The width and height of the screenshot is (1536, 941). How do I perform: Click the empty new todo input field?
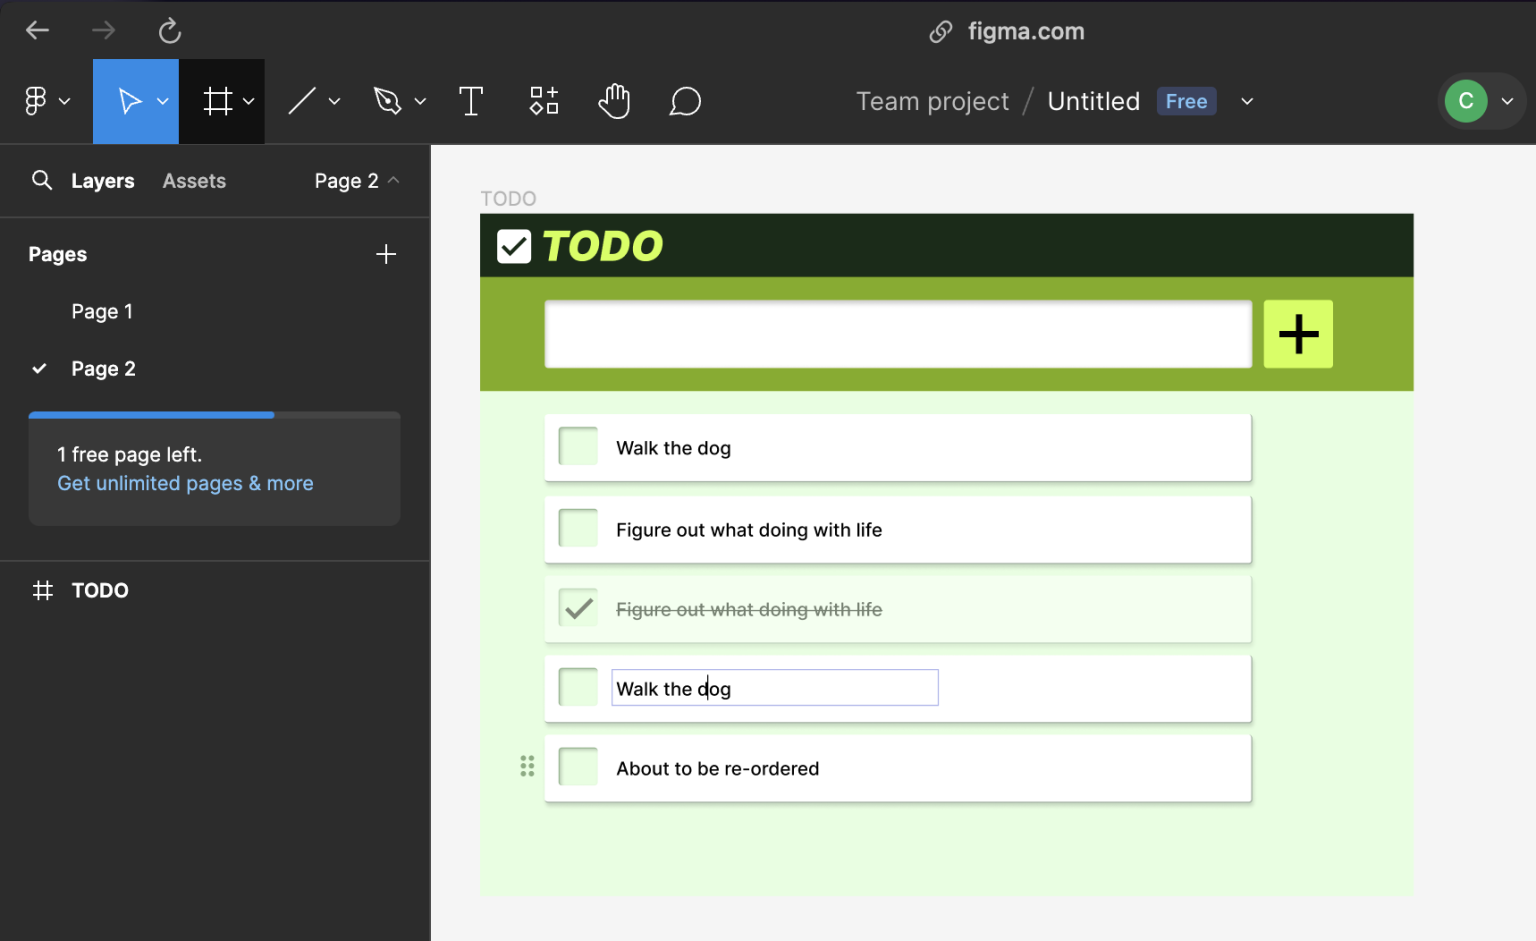pyautogui.click(x=897, y=334)
